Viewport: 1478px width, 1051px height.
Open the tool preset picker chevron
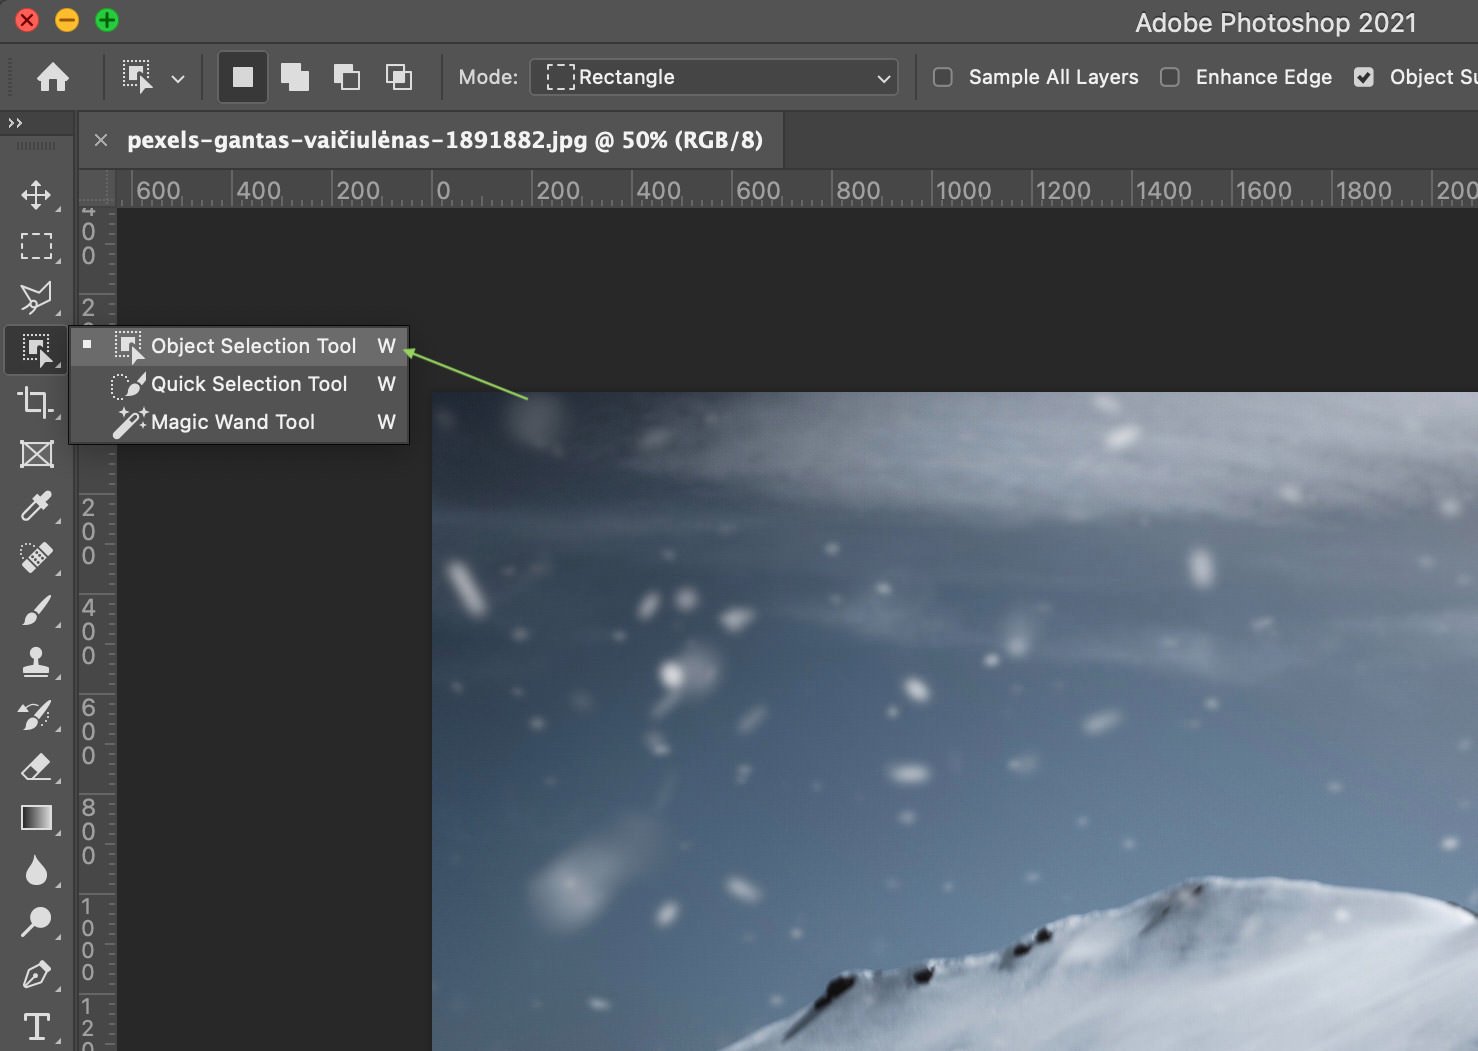178,78
